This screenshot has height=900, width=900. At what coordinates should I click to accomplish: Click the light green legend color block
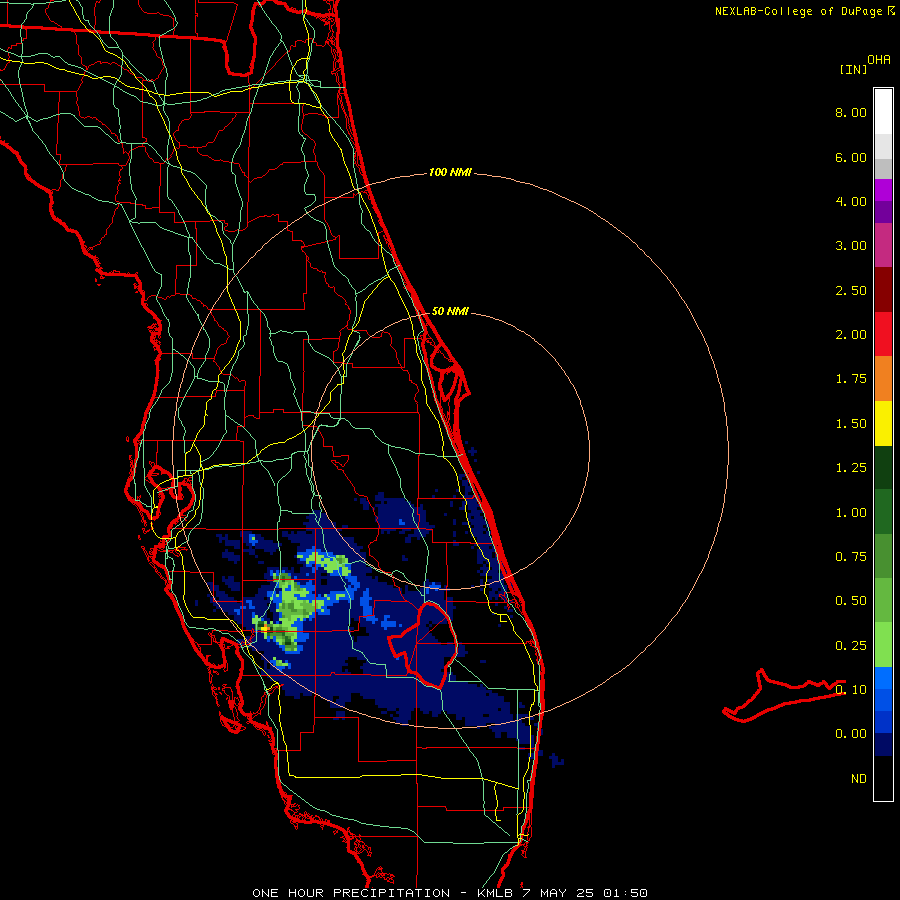coord(883,645)
